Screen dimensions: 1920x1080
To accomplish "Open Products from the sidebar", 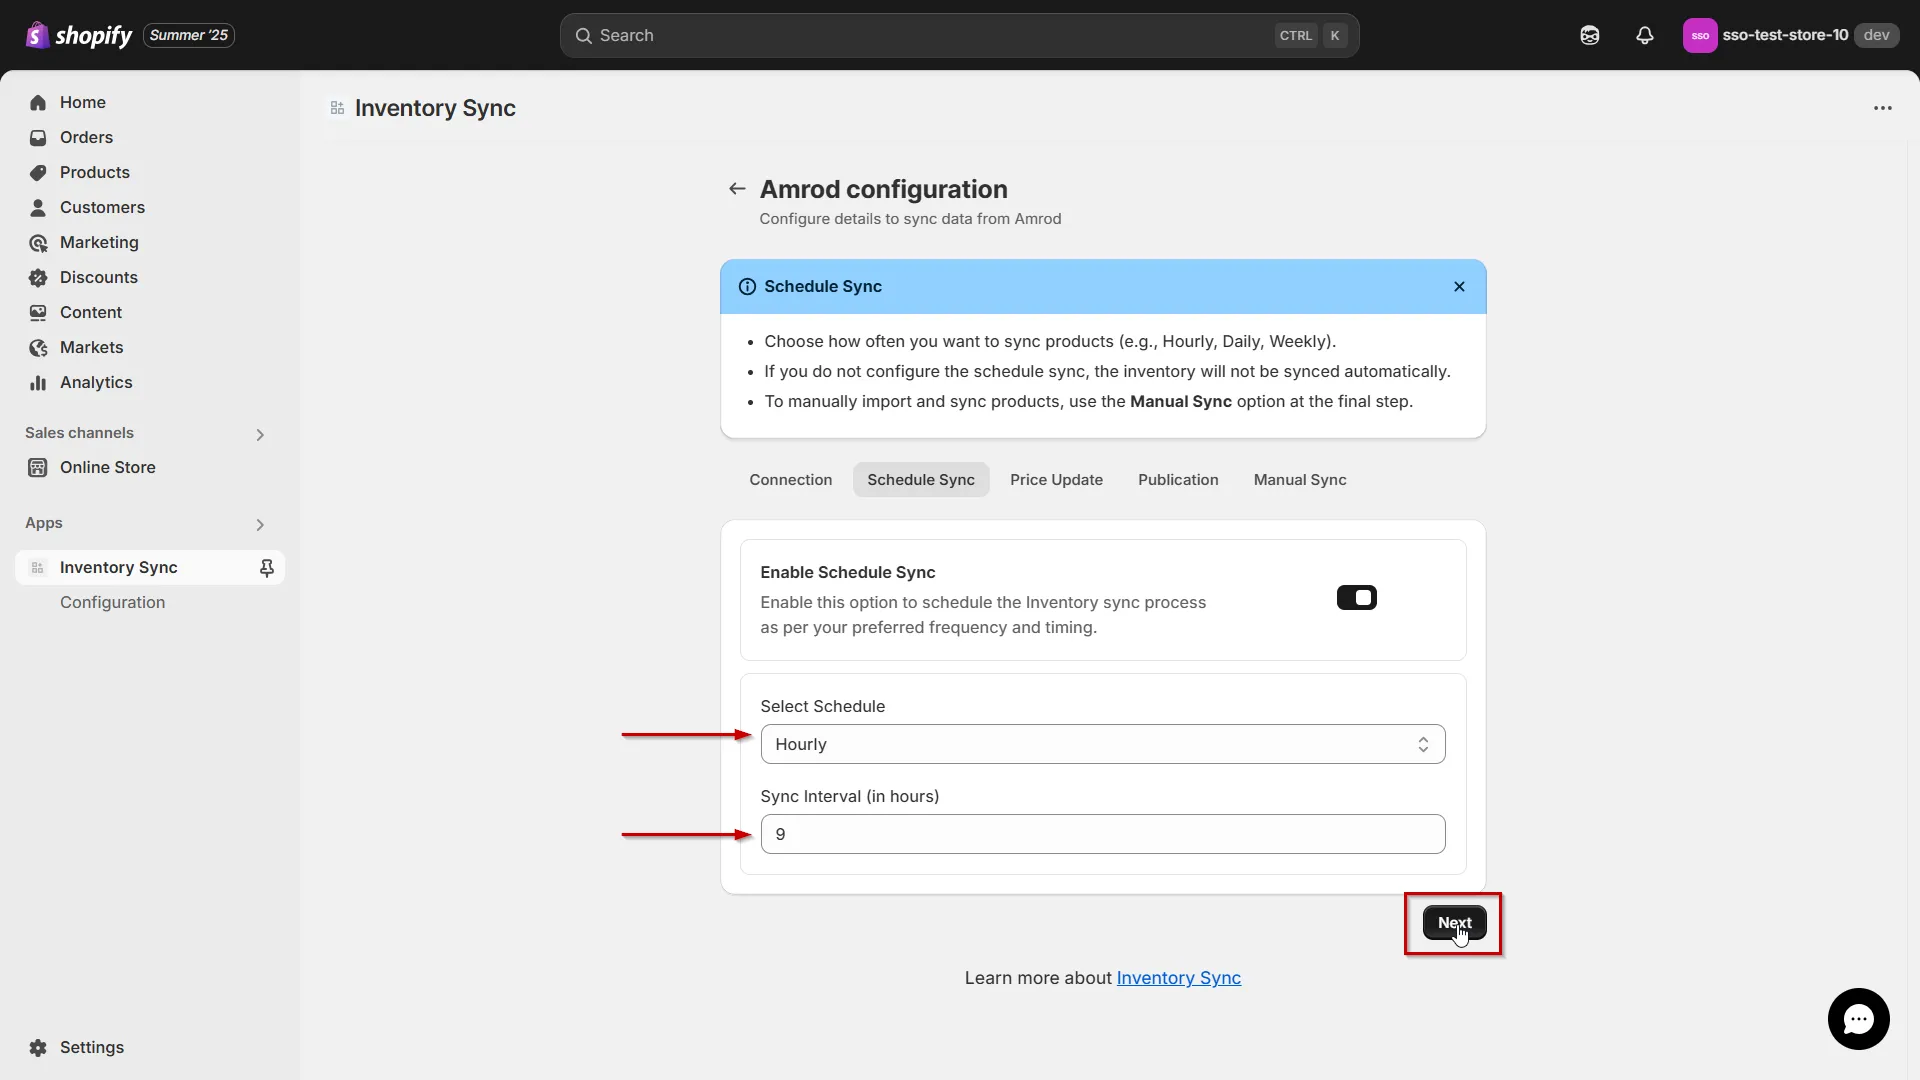I will tap(94, 172).
